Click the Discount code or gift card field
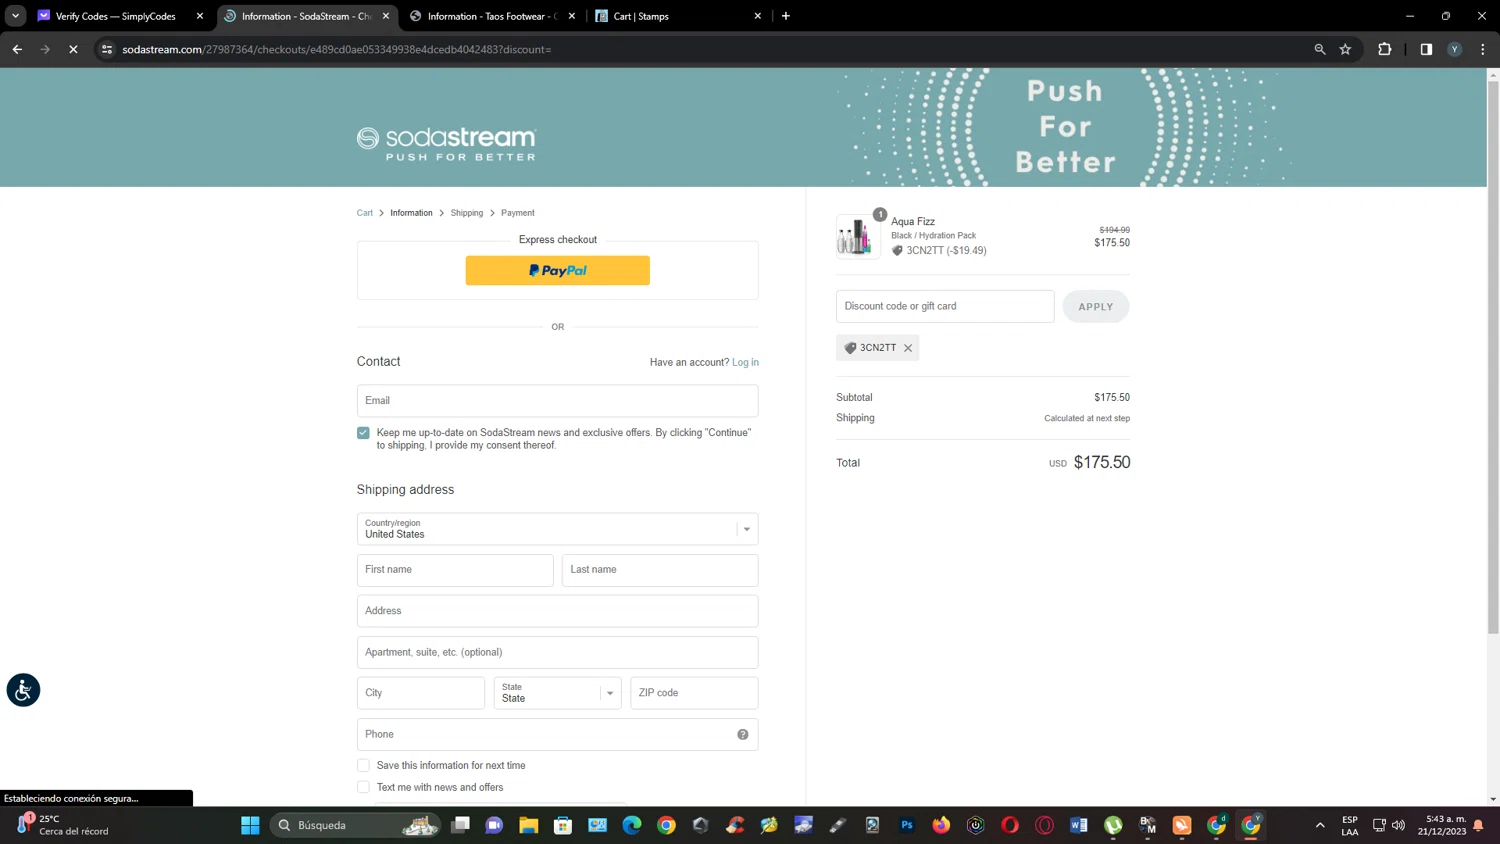Viewport: 1500px width, 844px height. pyautogui.click(x=945, y=306)
